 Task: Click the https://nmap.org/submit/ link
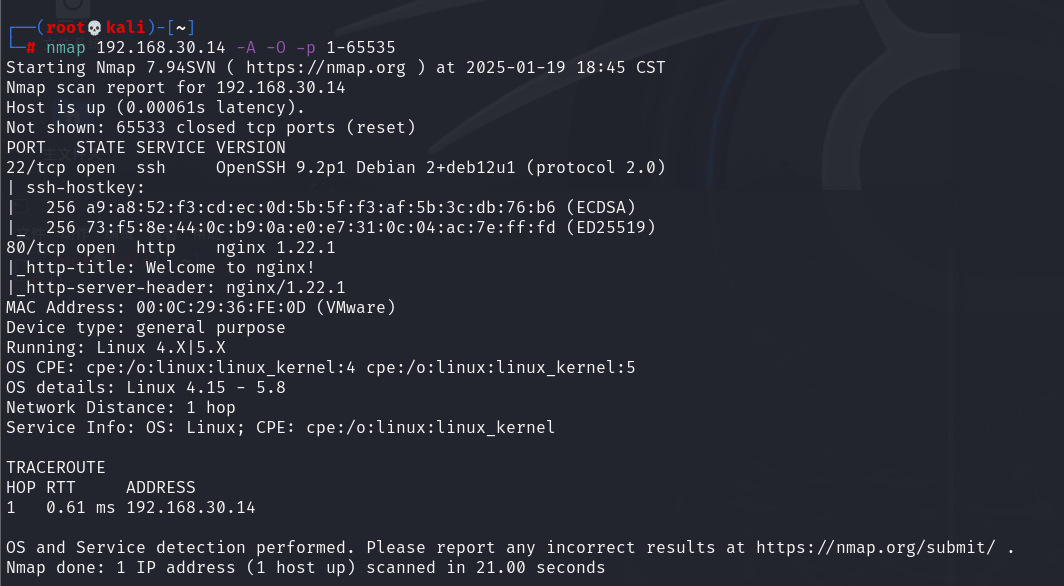[x=875, y=547]
